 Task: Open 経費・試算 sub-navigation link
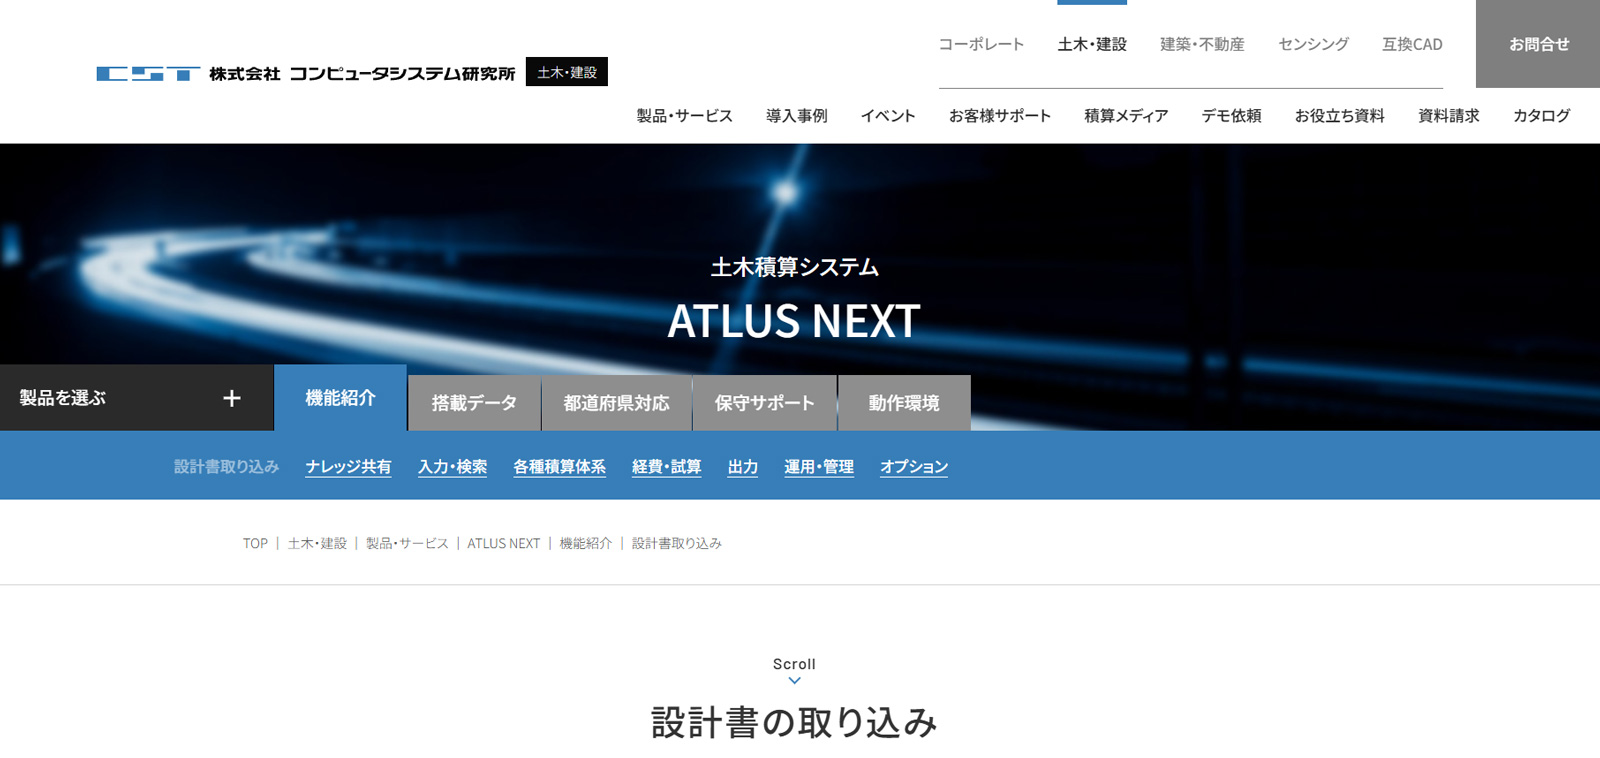click(x=666, y=467)
